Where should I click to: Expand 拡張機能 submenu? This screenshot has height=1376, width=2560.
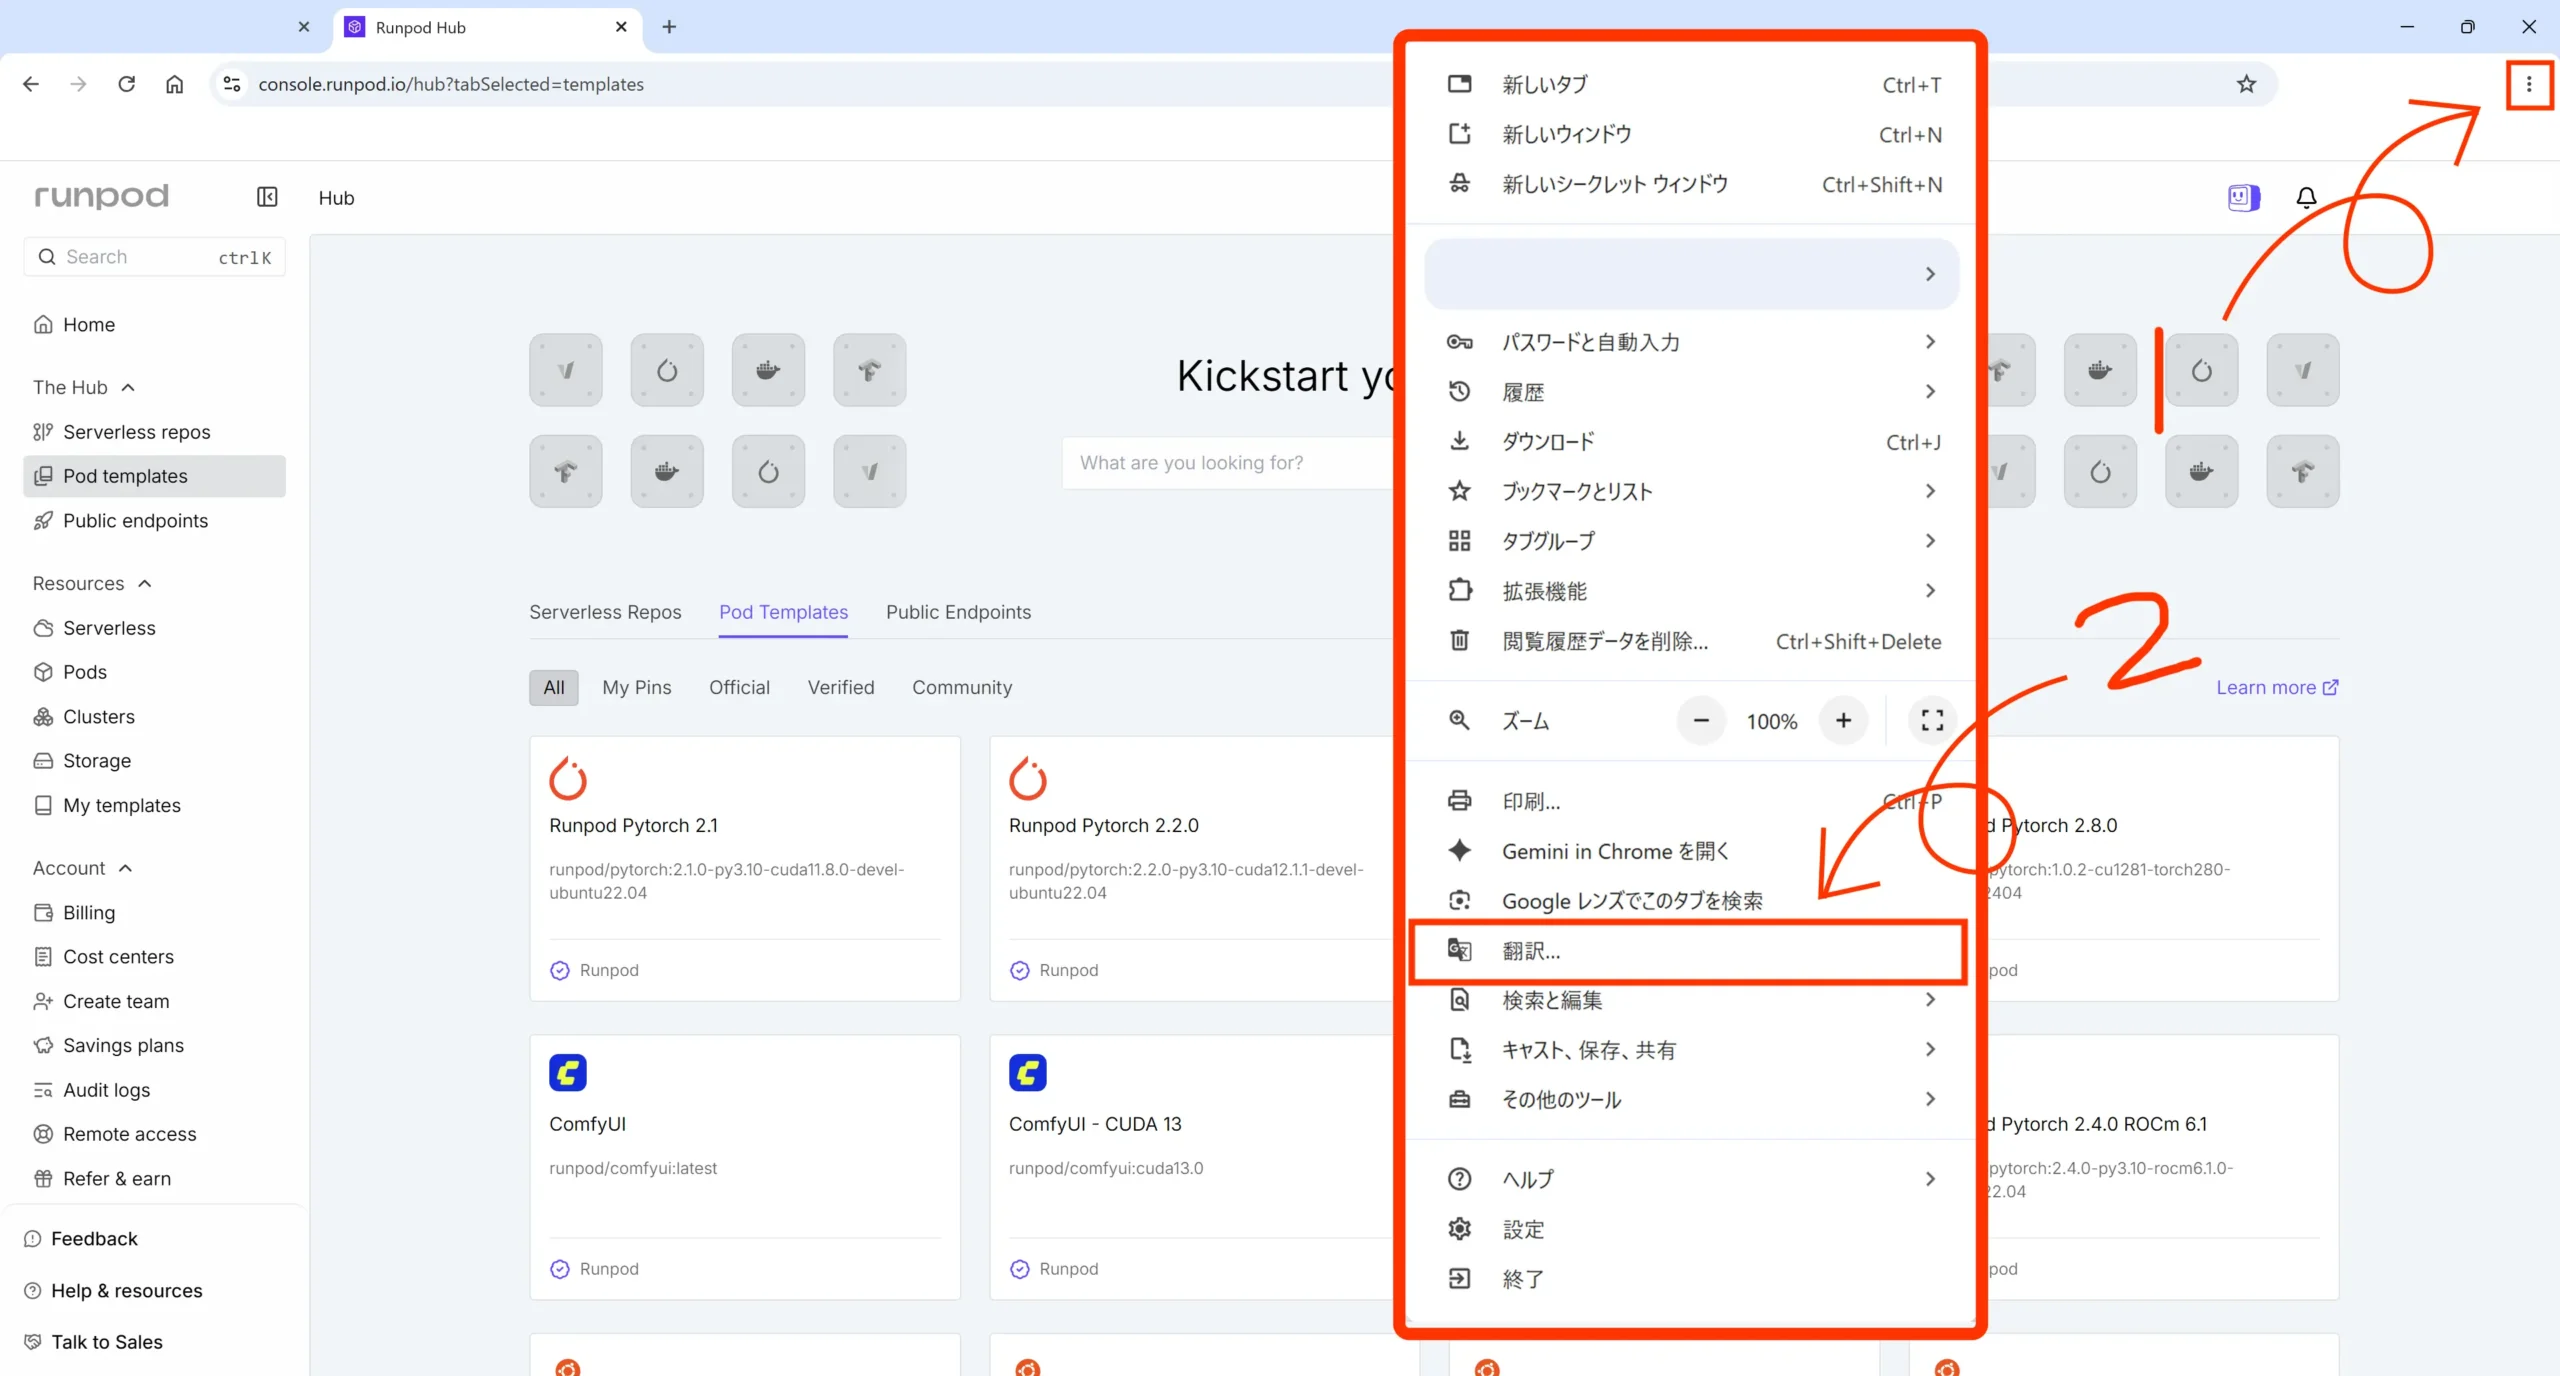(x=1692, y=591)
